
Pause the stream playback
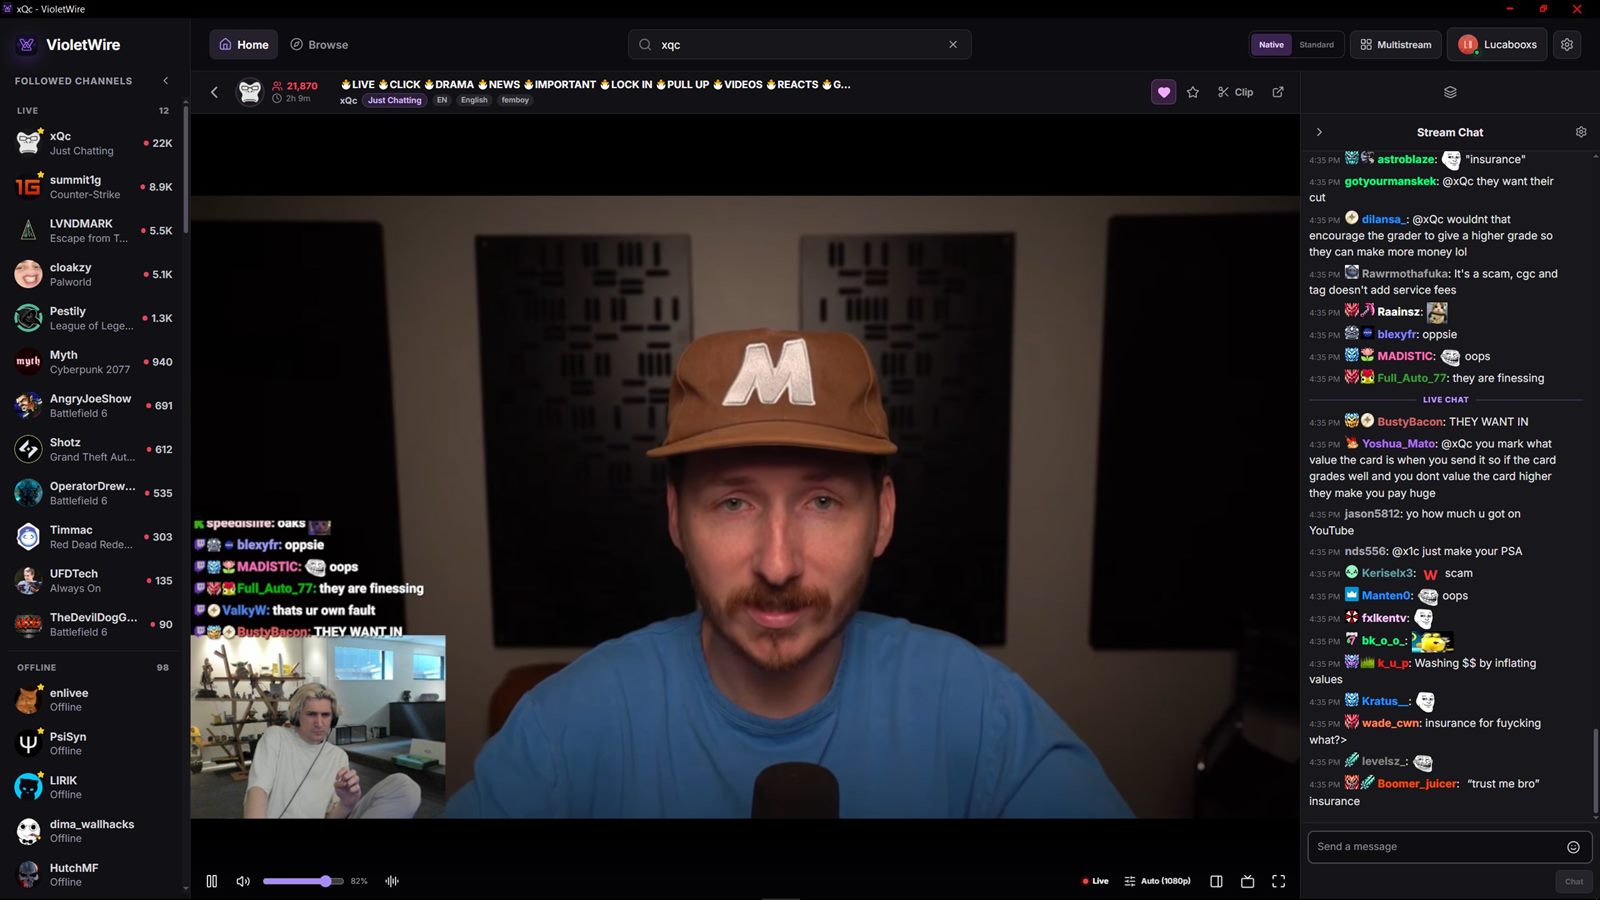pos(212,881)
